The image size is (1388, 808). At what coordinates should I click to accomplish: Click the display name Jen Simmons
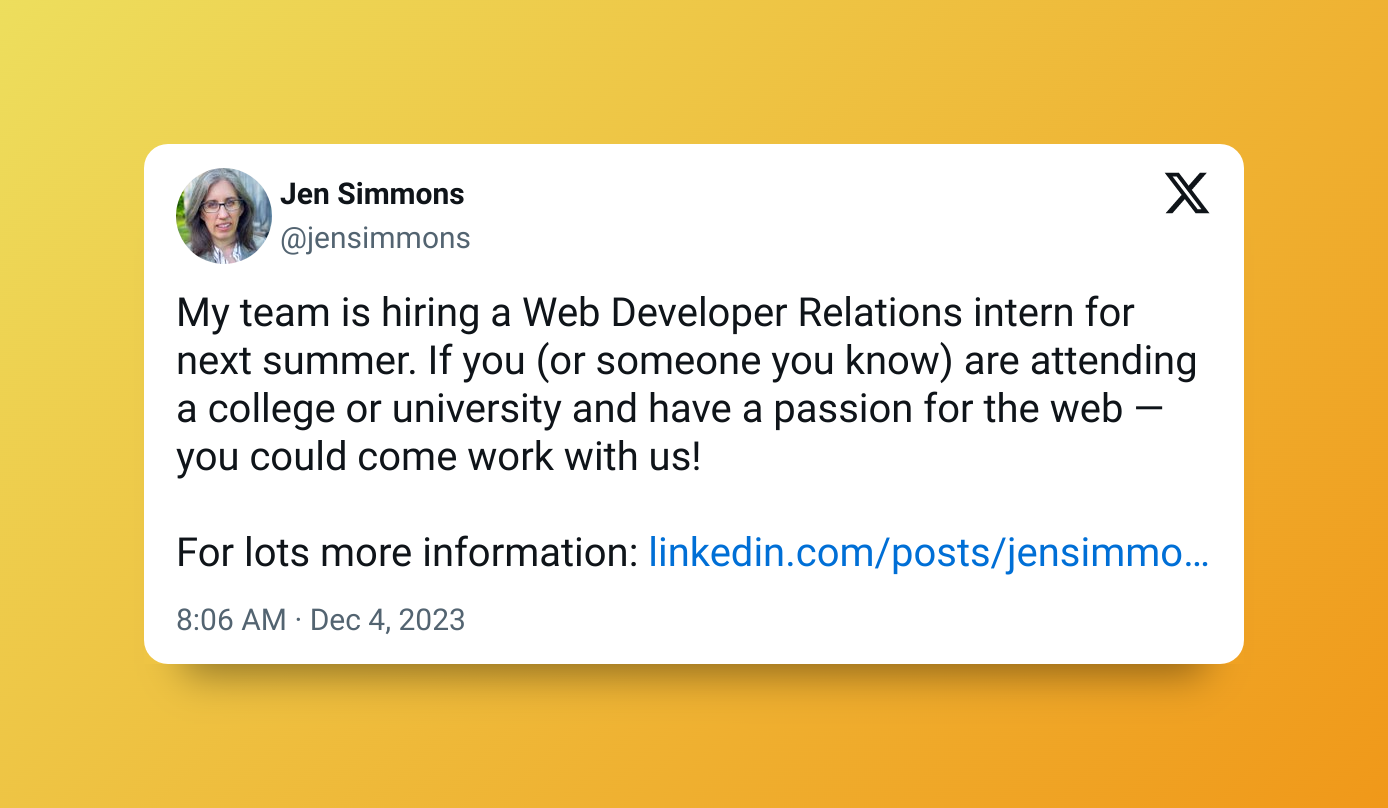(x=372, y=194)
